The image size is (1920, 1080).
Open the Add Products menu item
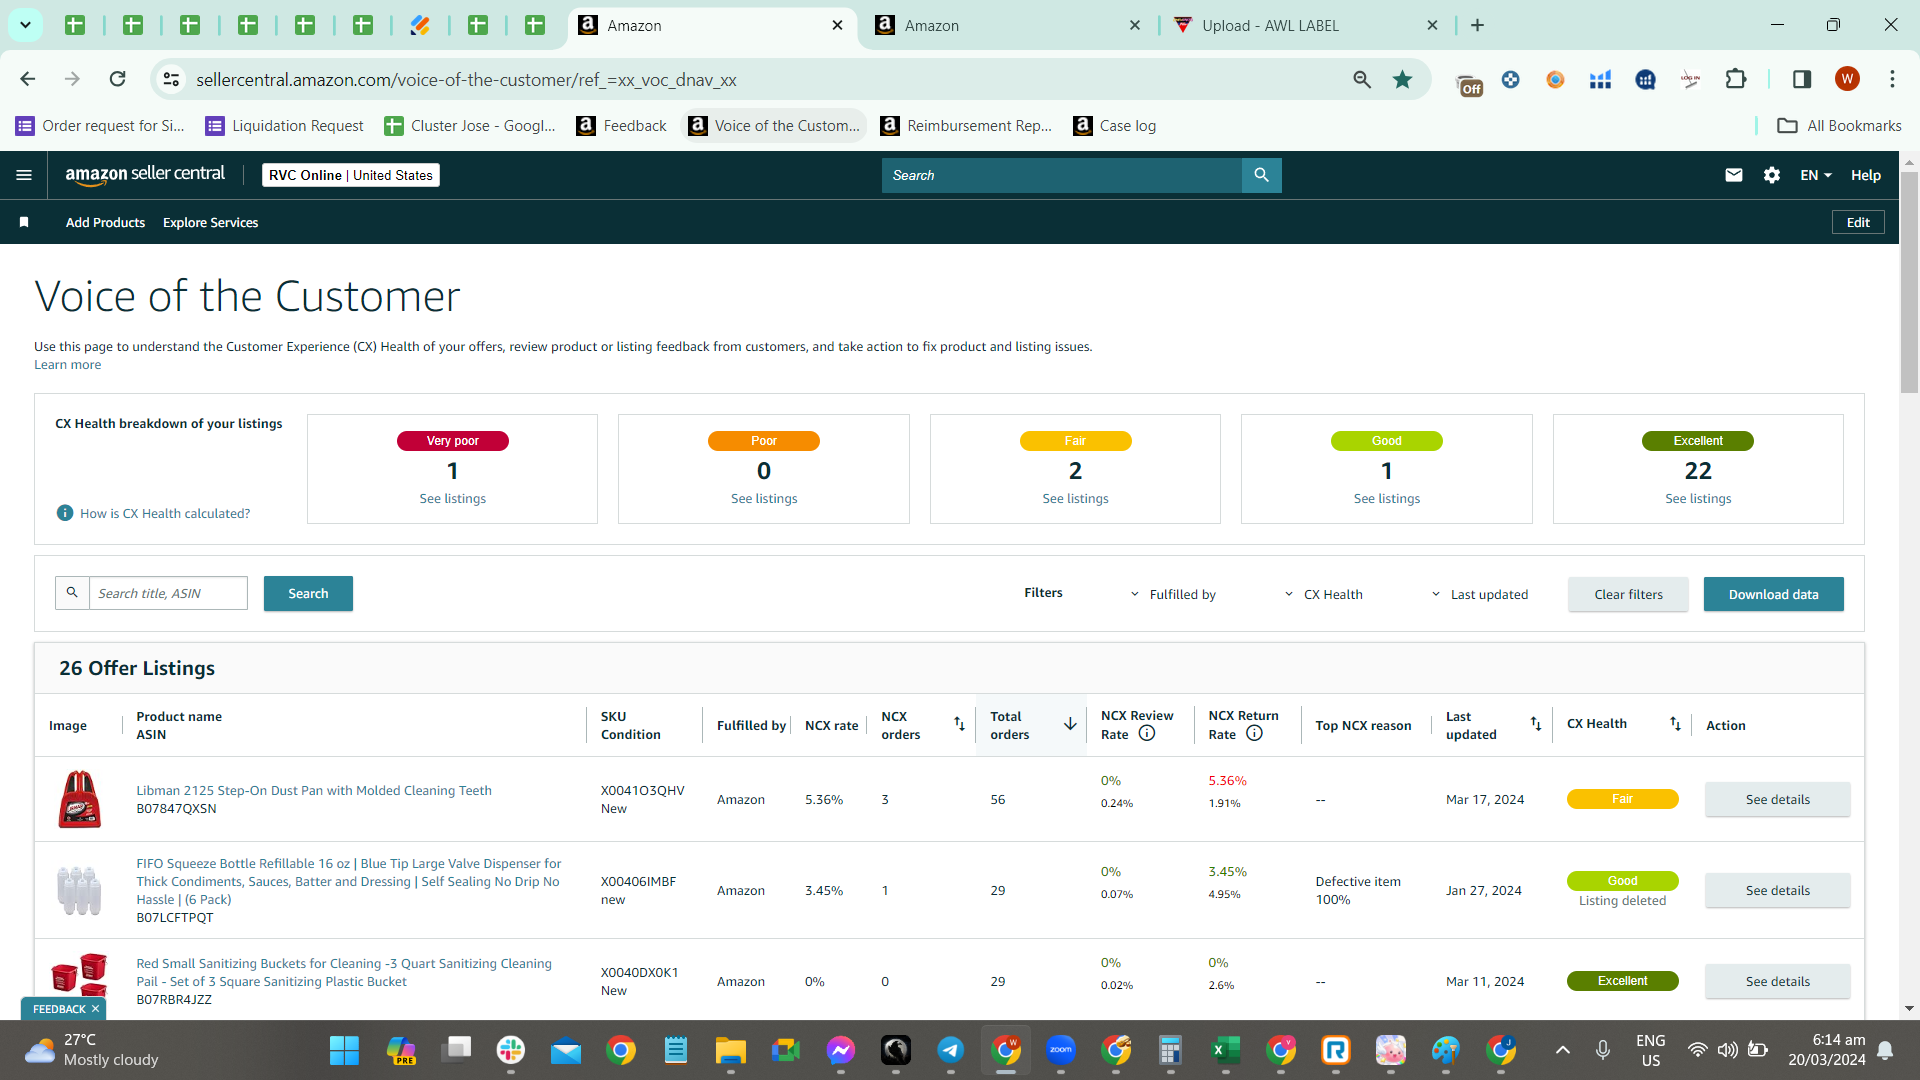[105, 222]
